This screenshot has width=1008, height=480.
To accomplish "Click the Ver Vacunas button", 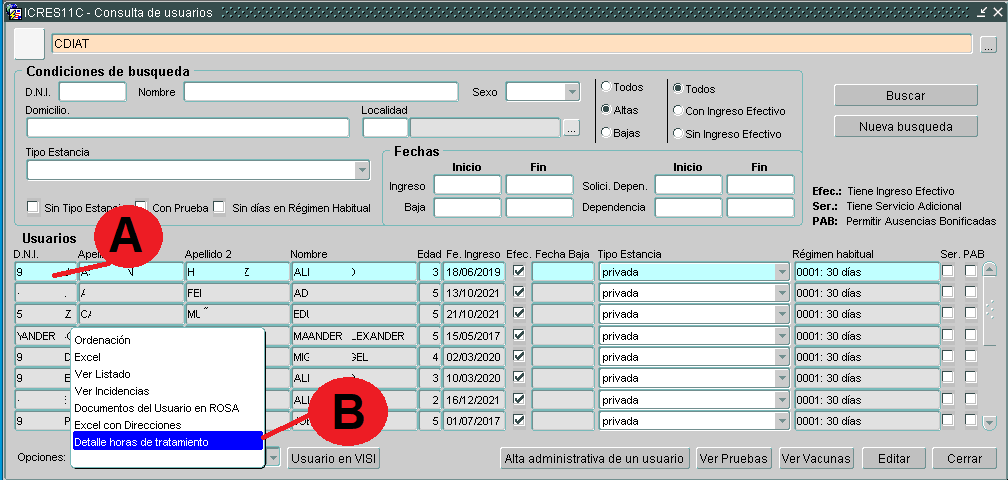I will click(x=815, y=458).
